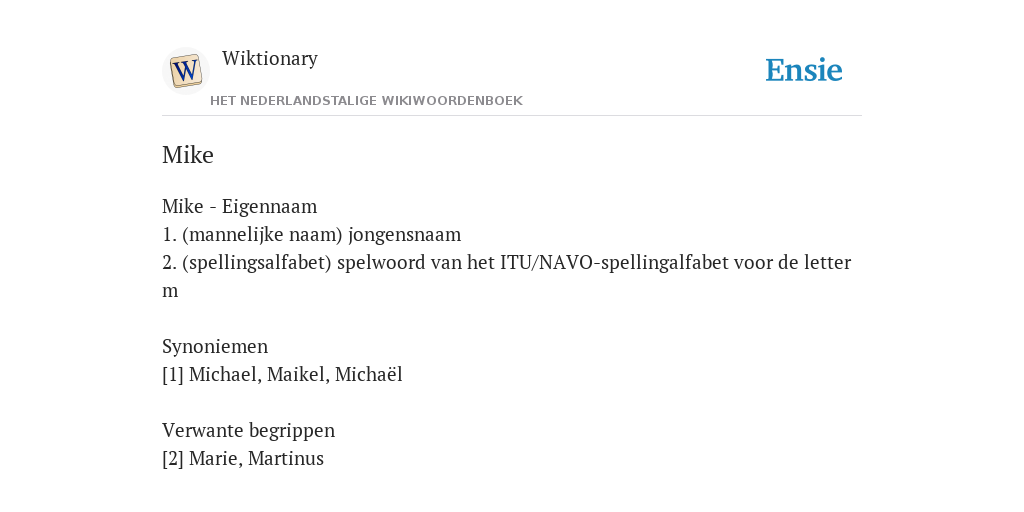The image size is (1024, 512).
Task: Click the synonym Michaël
Action: (x=368, y=375)
